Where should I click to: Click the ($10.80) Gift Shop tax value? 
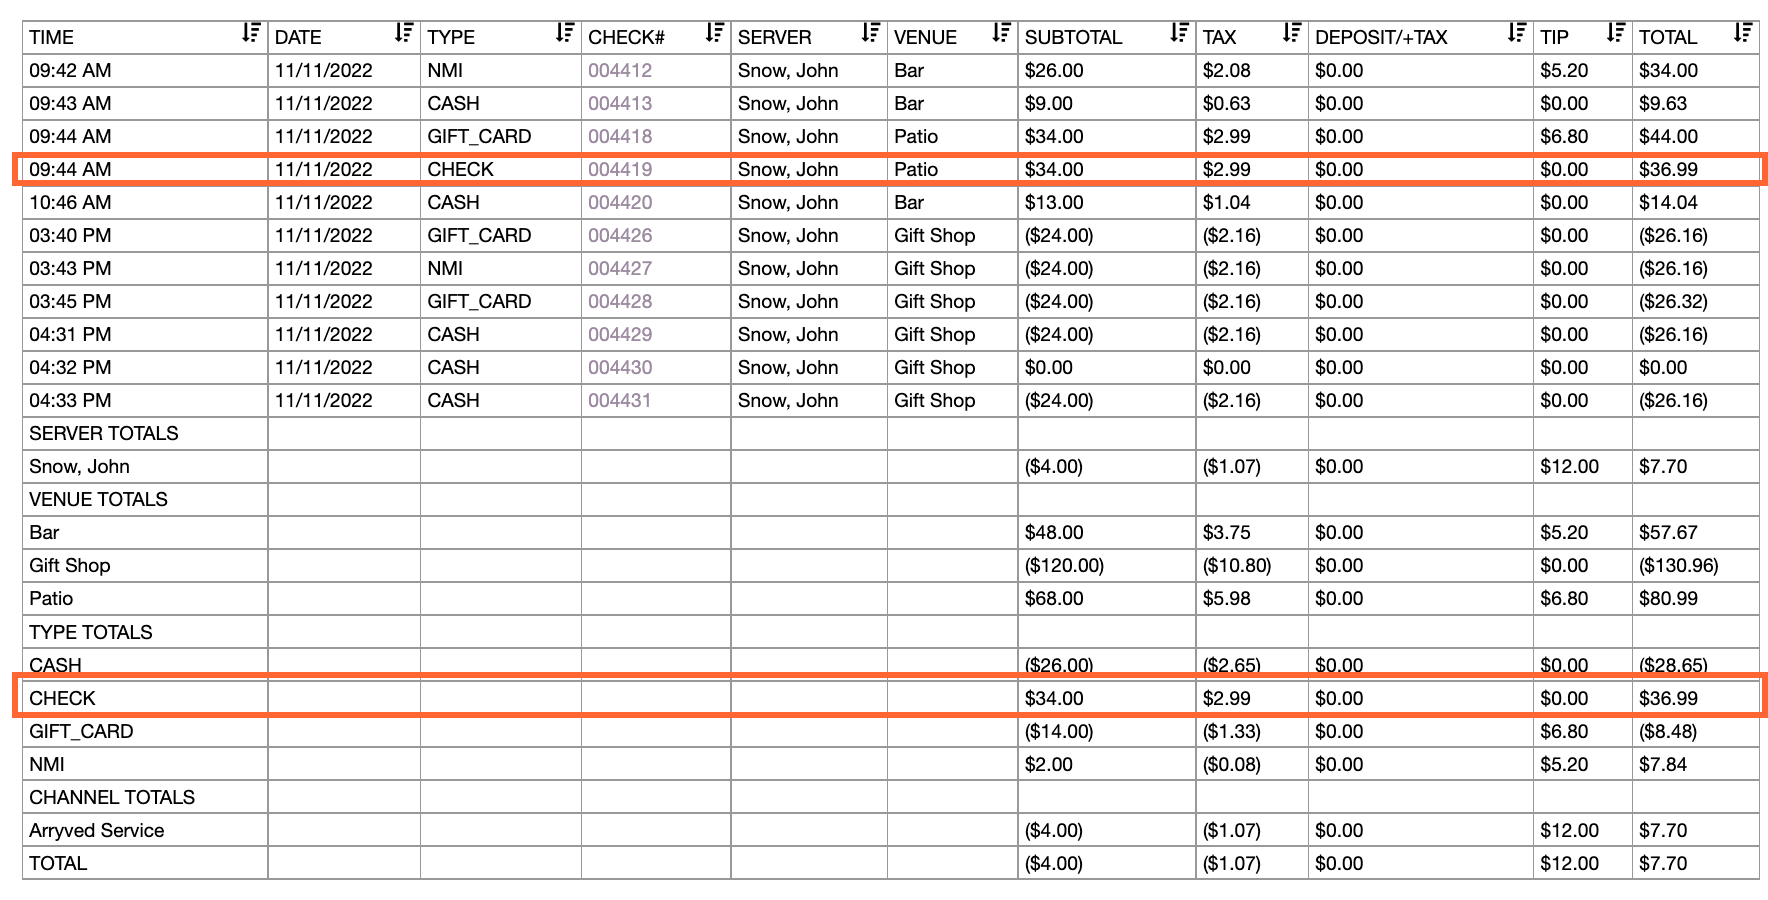[x=1237, y=565]
